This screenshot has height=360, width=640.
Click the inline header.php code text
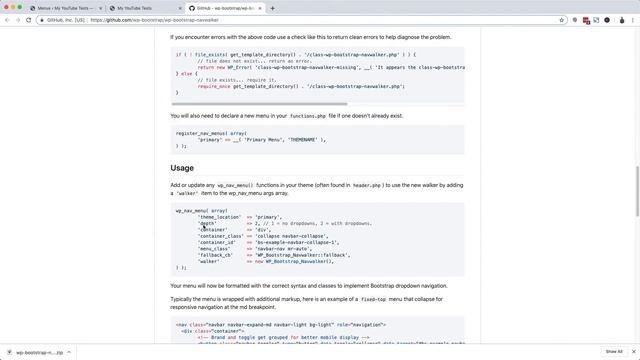pyautogui.click(x=367, y=185)
